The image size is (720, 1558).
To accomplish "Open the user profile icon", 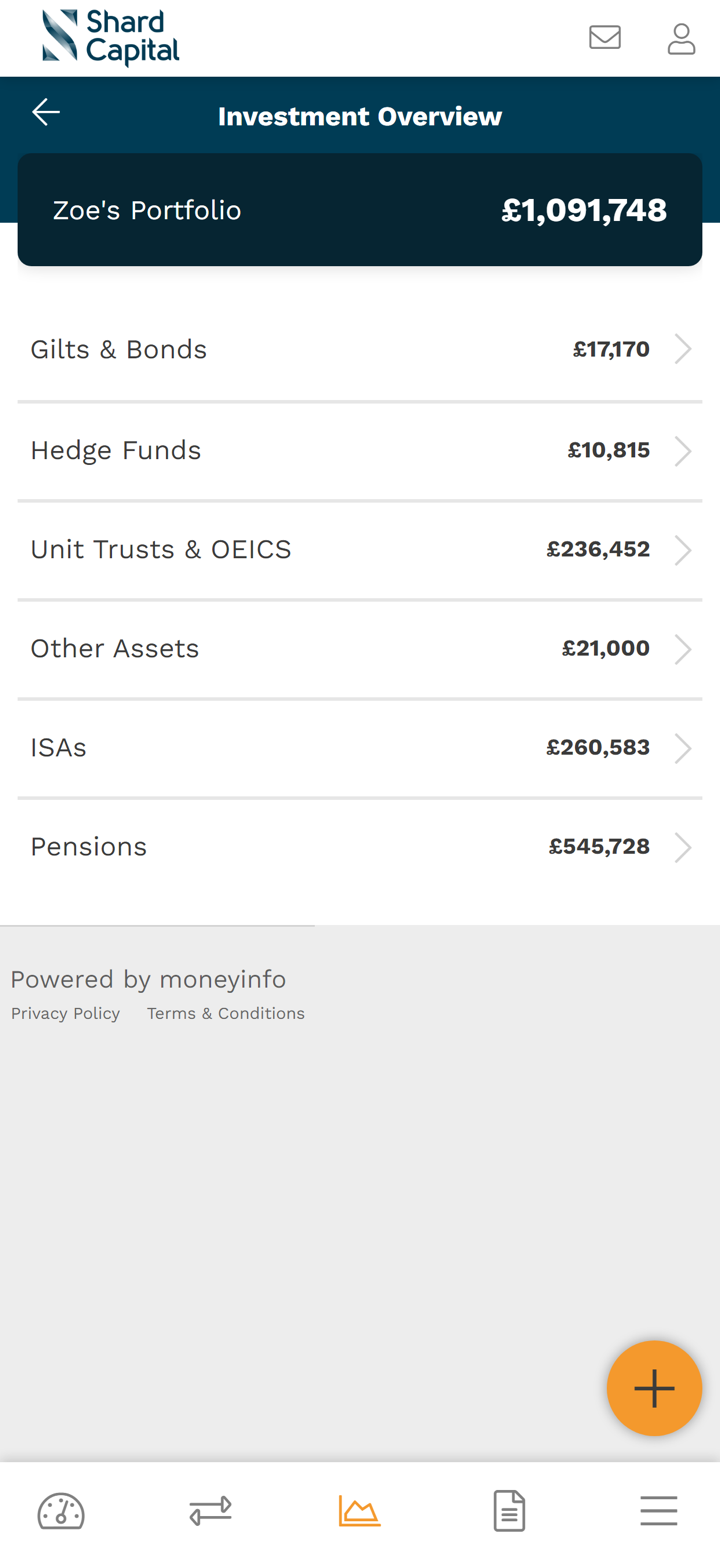I will (x=681, y=38).
